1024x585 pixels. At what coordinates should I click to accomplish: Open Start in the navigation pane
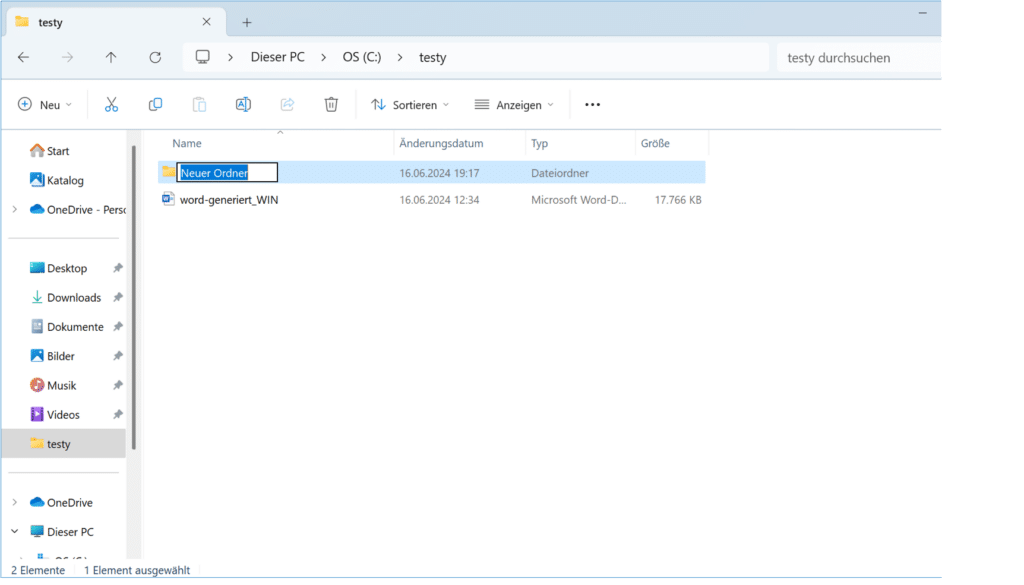50,151
